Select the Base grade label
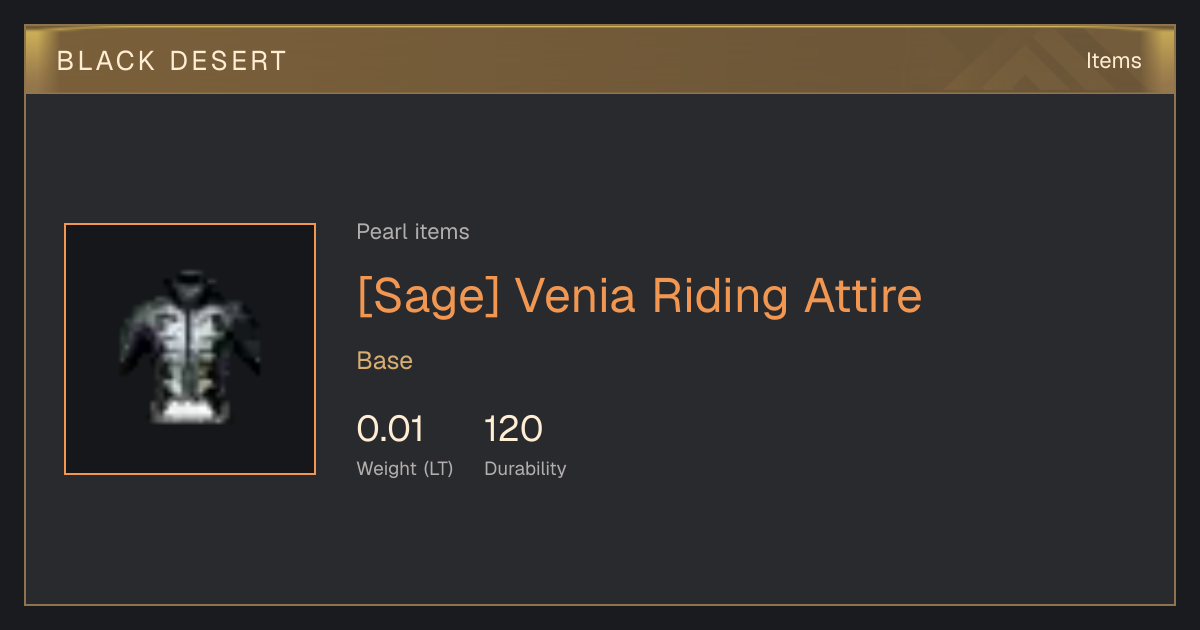 (x=385, y=361)
